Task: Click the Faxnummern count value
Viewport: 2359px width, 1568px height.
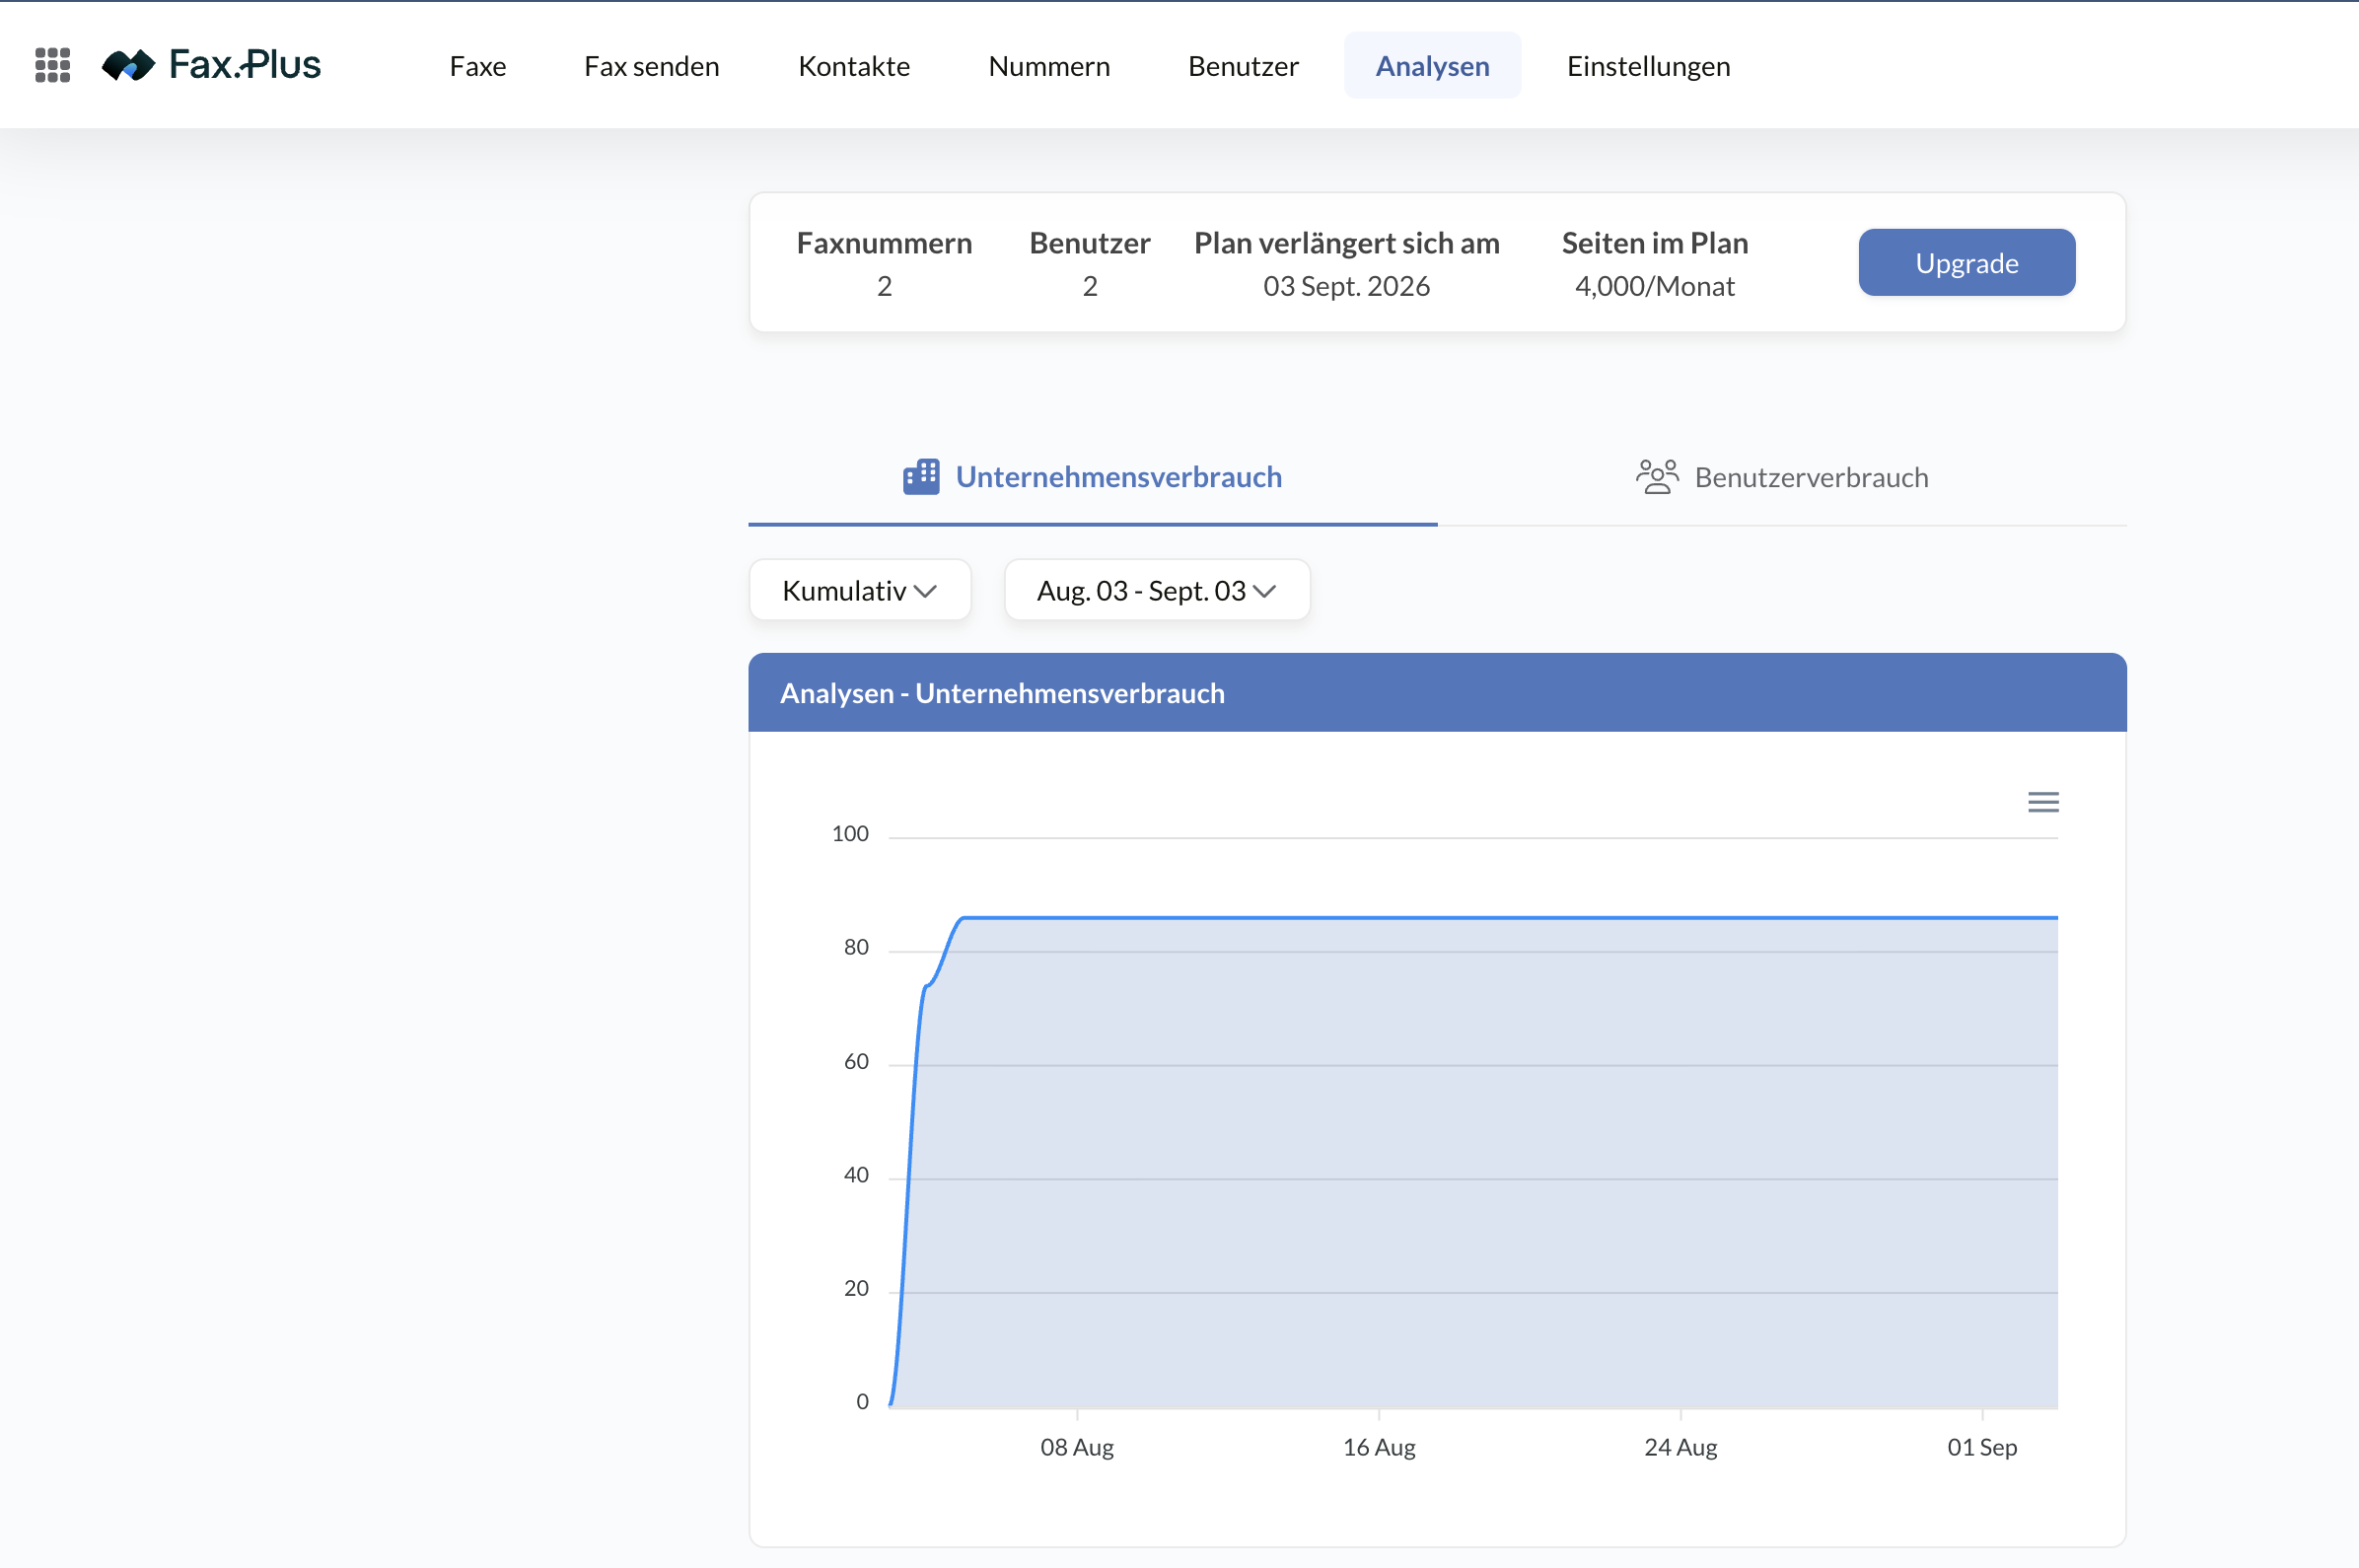Action: click(884, 286)
